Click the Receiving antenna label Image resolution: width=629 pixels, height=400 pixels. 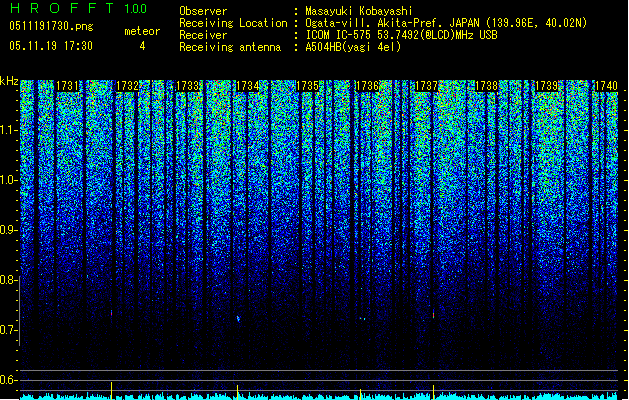point(230,47)
